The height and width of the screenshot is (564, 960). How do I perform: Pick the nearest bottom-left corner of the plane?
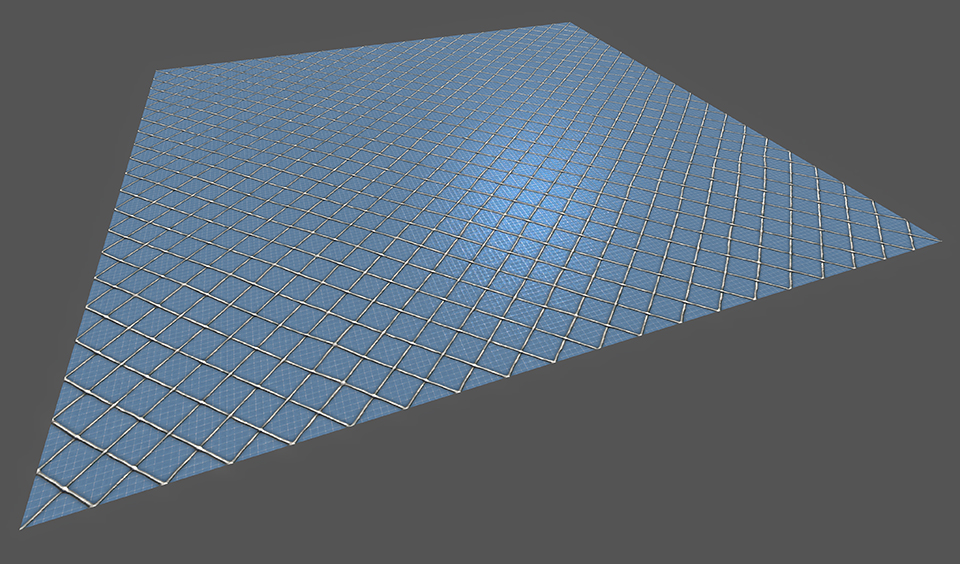pyautogui.click(x=22, y=526)
